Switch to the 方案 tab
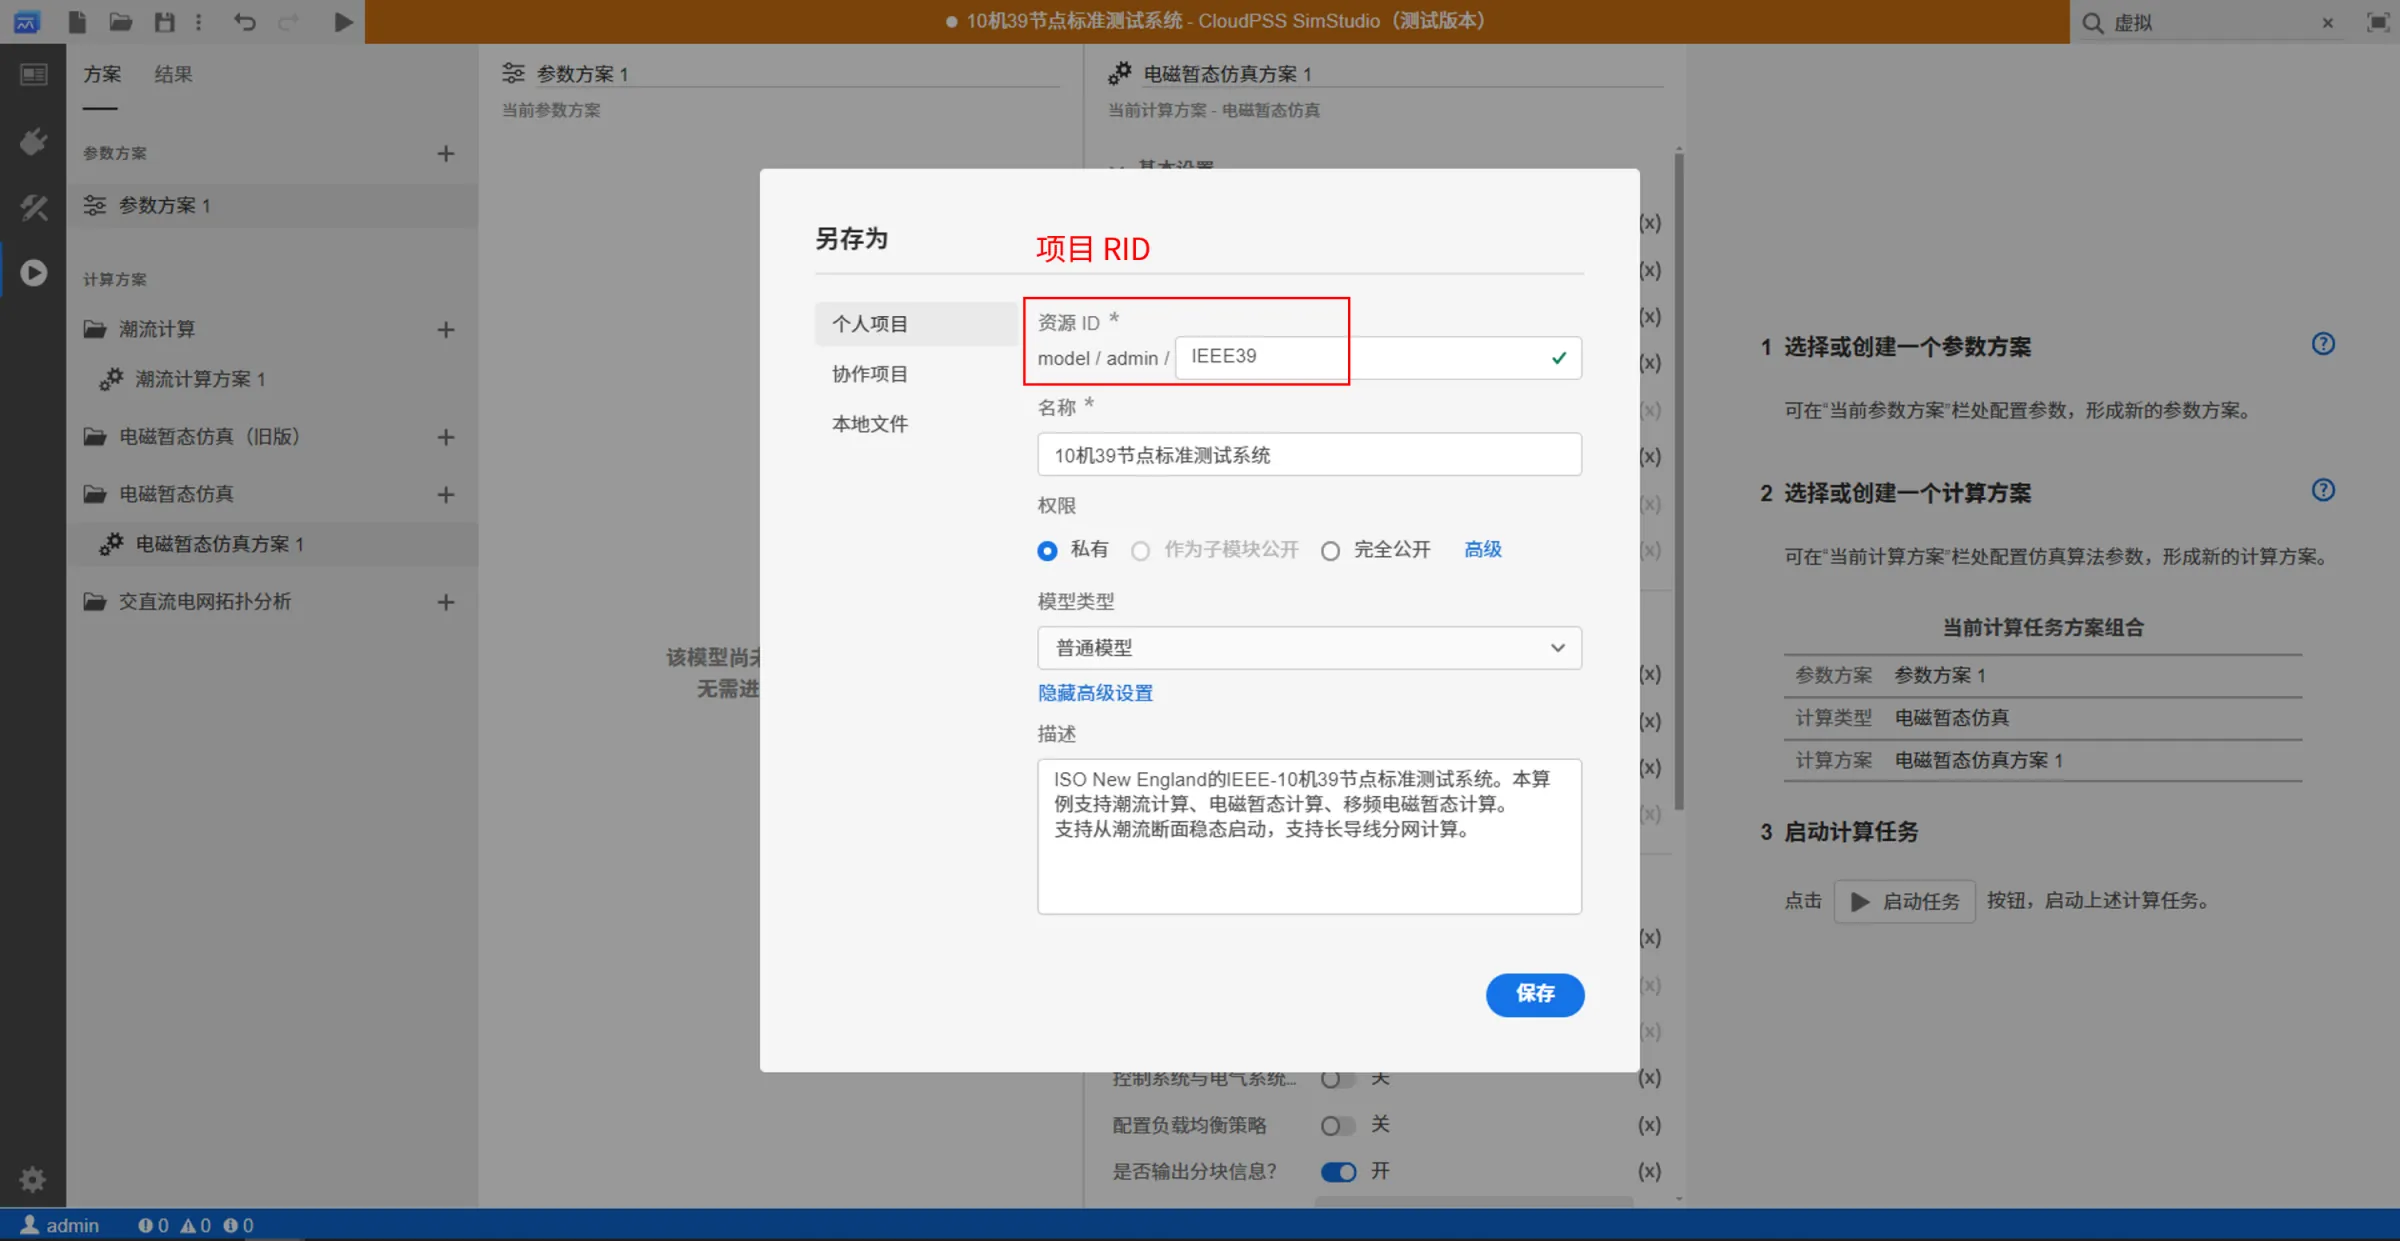The width and height of the screenshot is (2400, 1241). tap(102, 74)
